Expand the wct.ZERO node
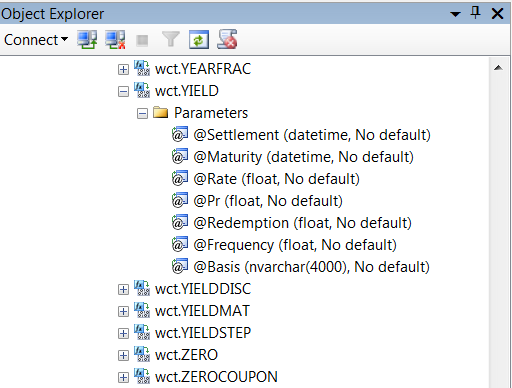Screen dimensions: 512x388 click(x=123, y=355)
